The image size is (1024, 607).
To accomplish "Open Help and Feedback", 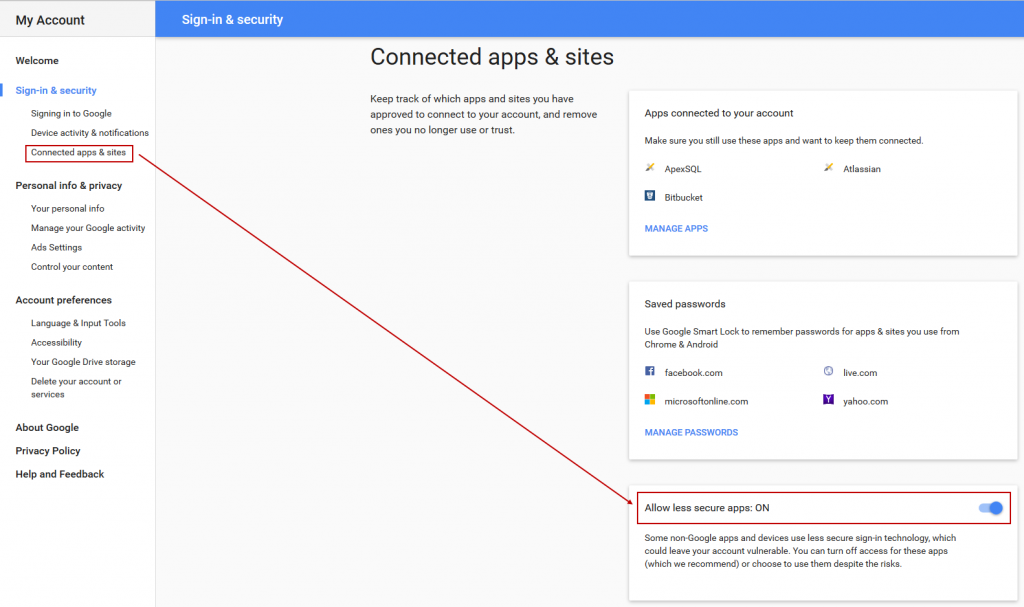I will coord(59,474).
